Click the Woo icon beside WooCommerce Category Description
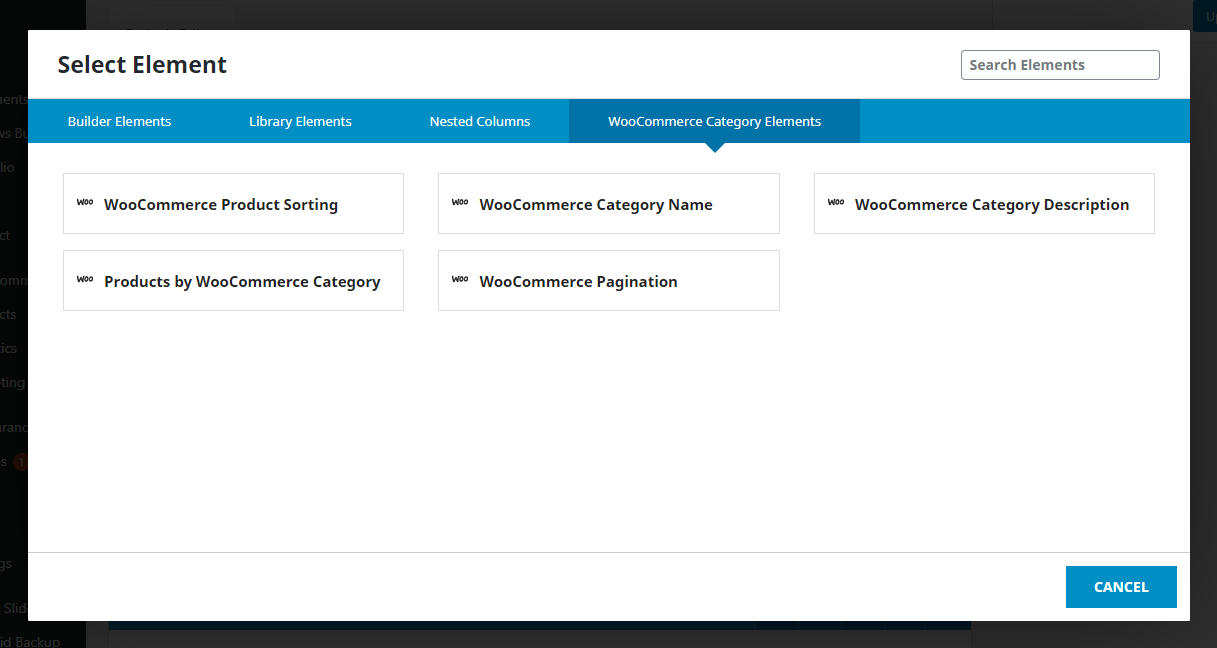 pyautogui.click(x=836, y=203)
